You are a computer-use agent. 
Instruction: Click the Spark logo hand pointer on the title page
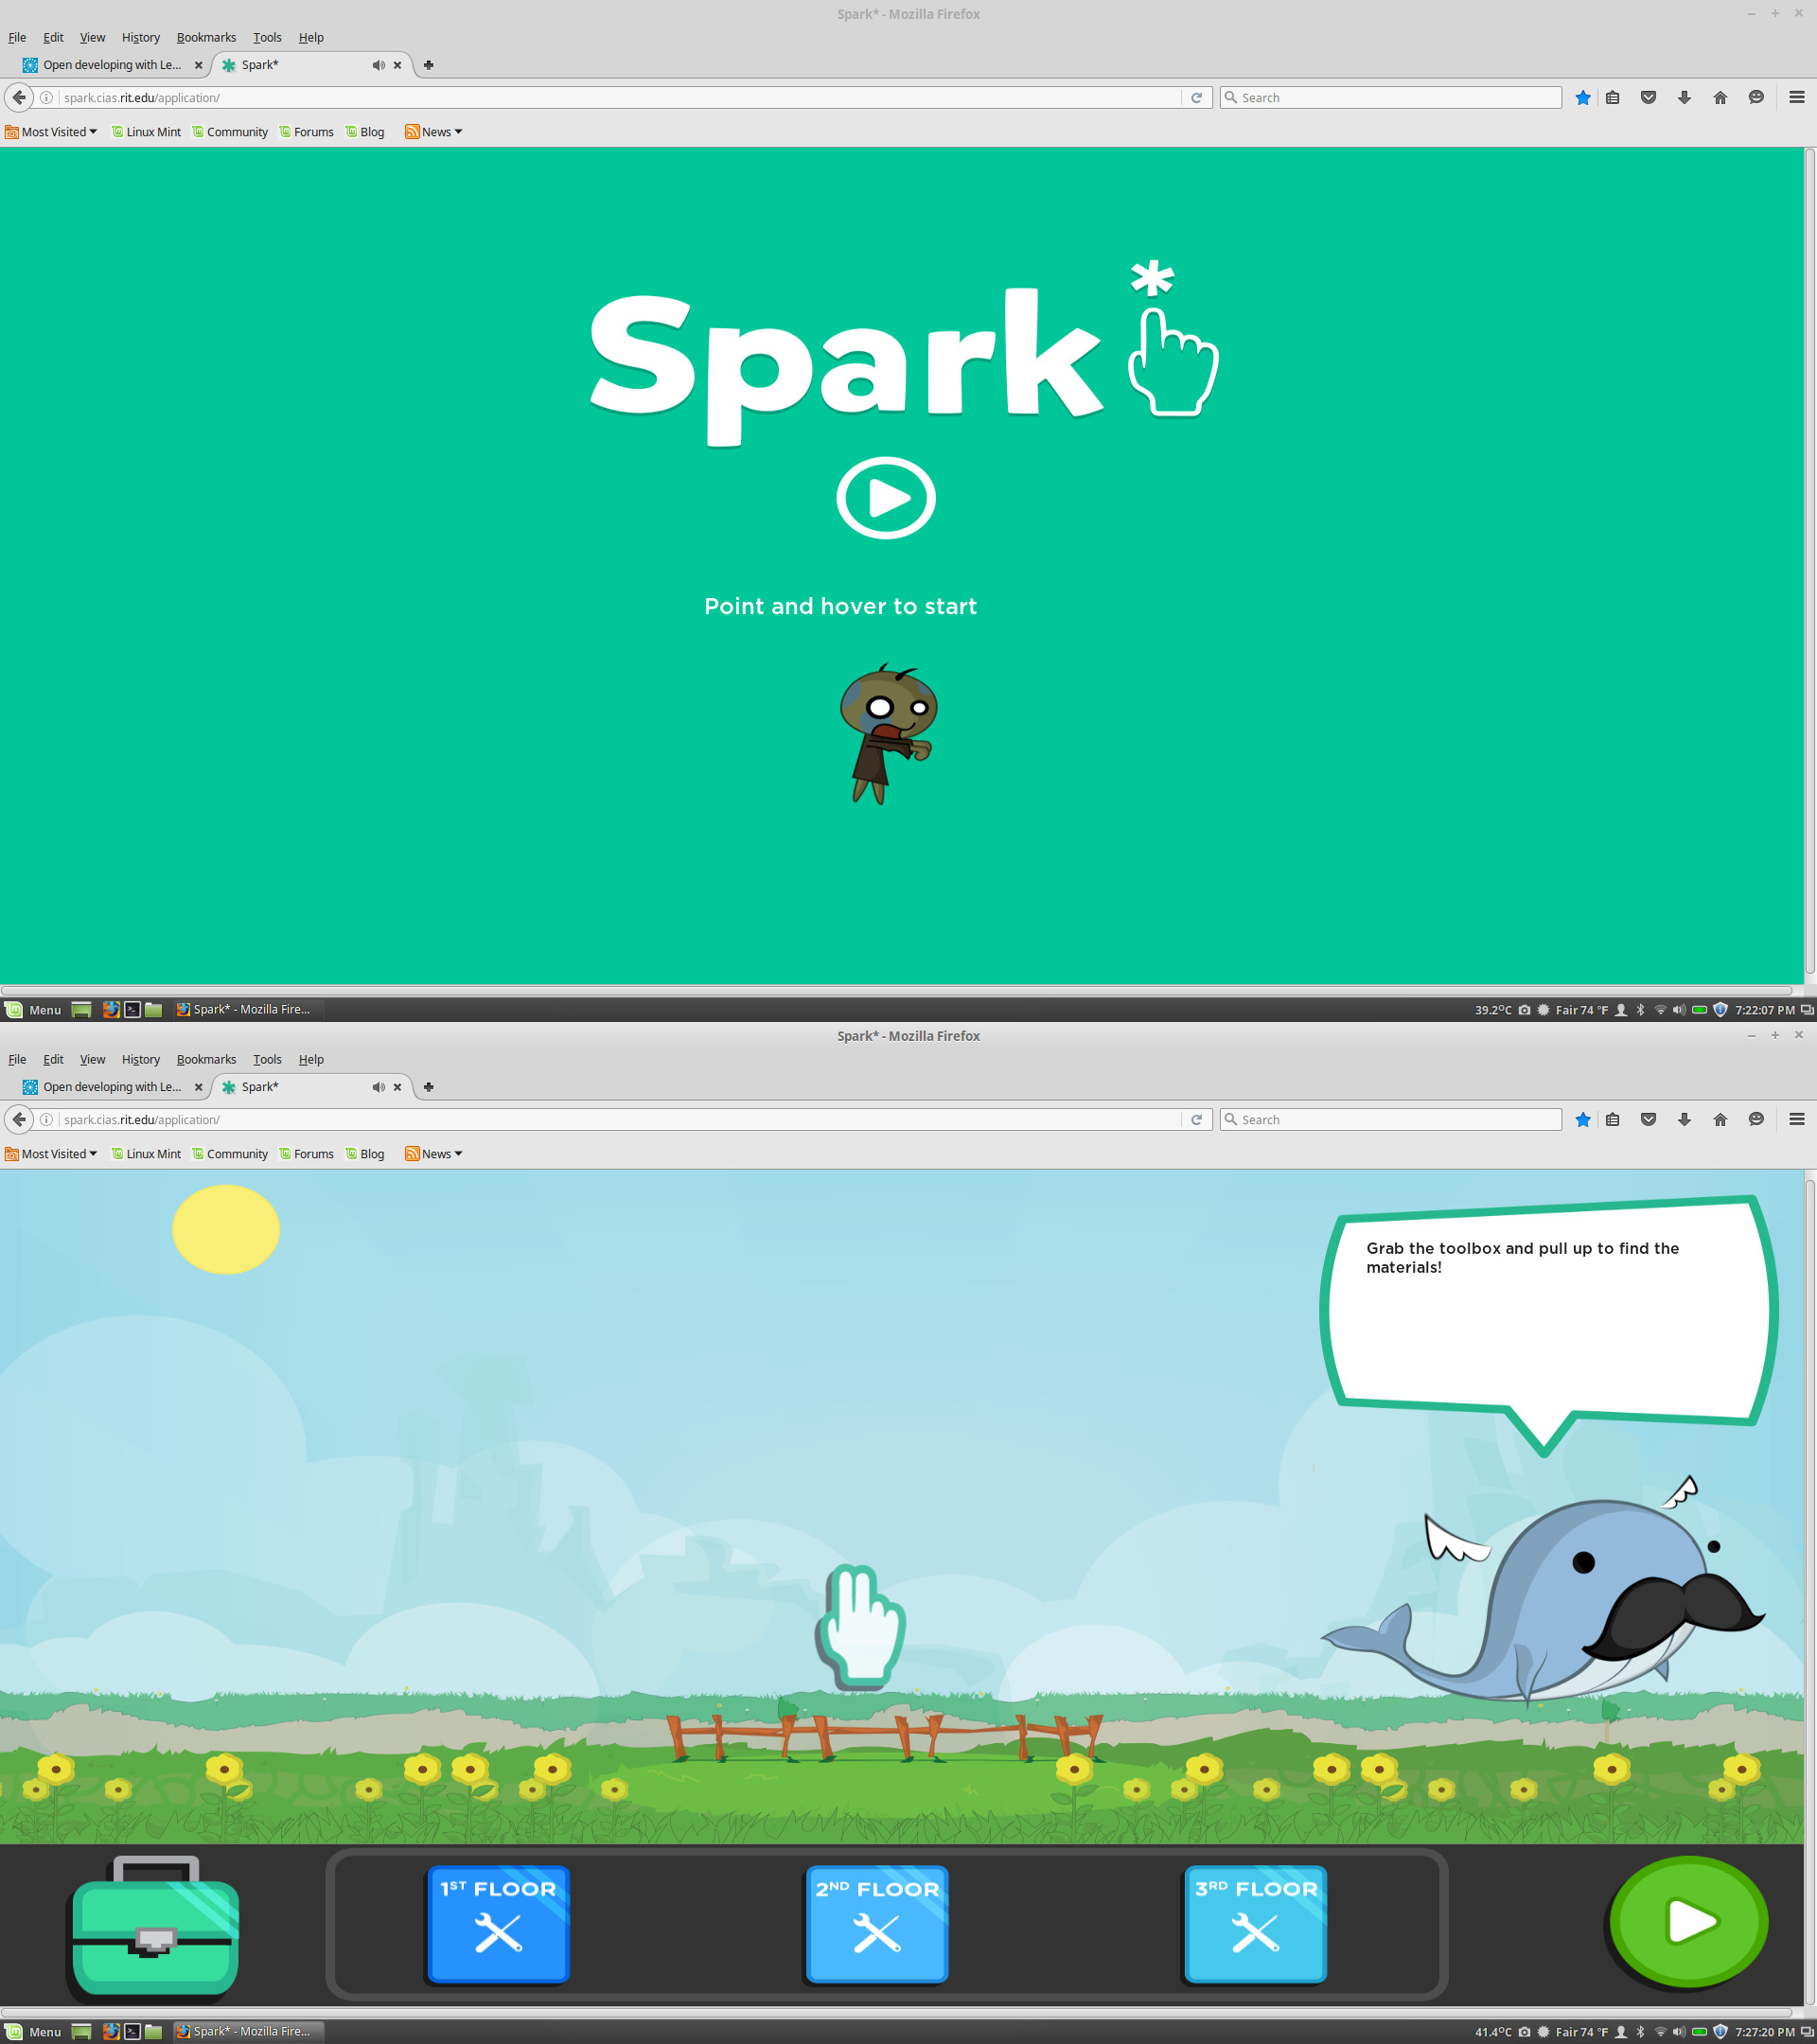1172,362
